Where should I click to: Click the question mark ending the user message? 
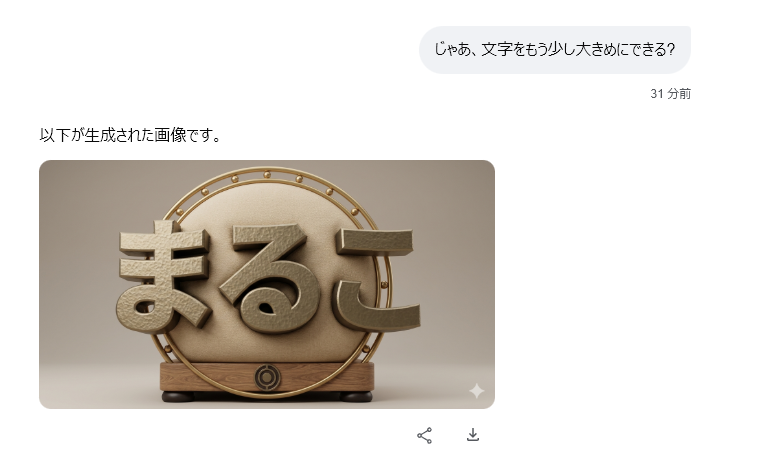(670, 49)
